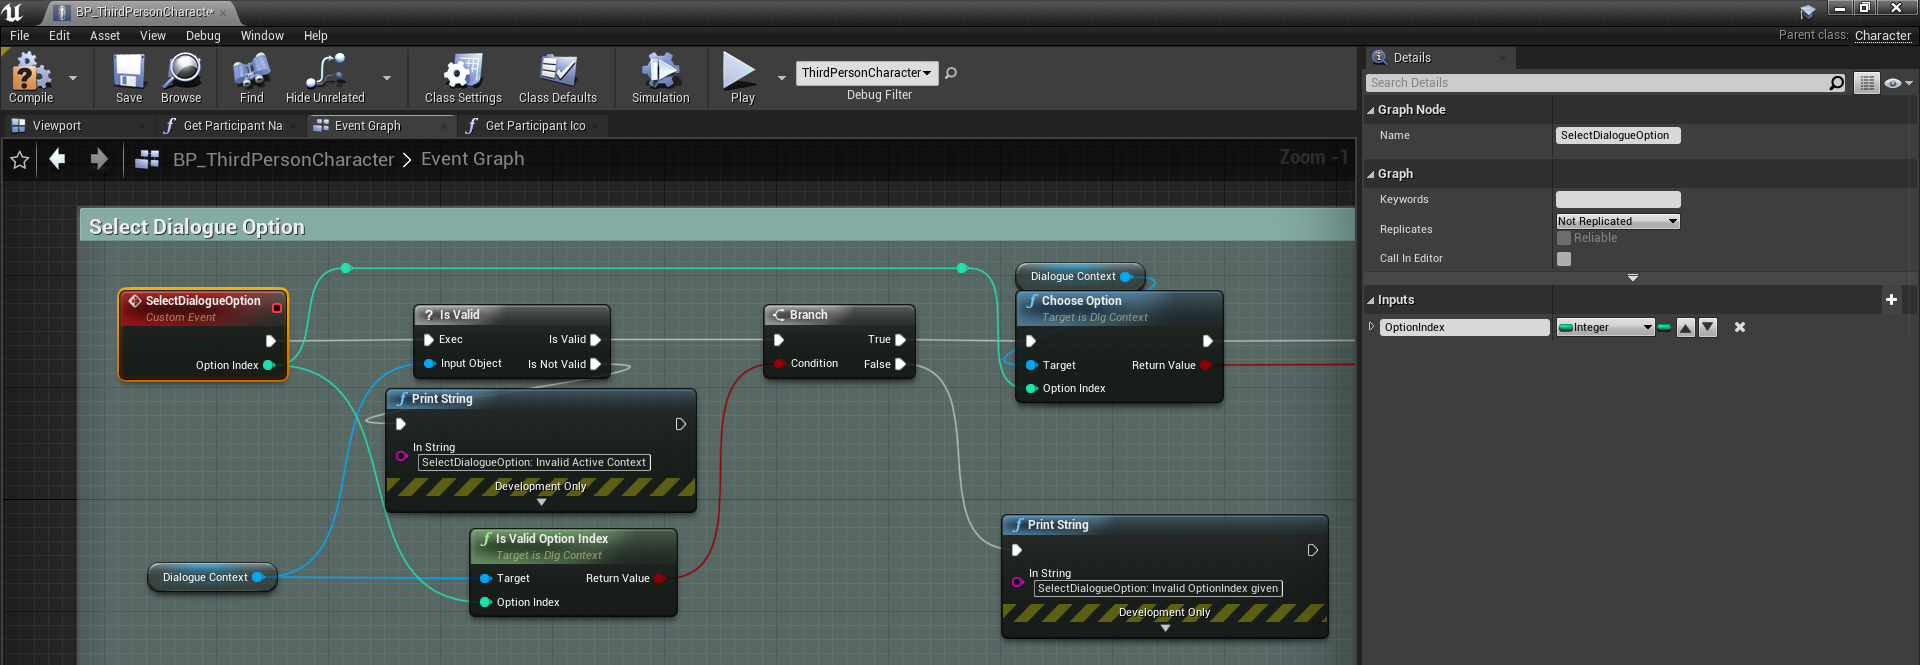Expand Print String Invalid Active Context node
The image size is (1920, 665).
[541, 502]
